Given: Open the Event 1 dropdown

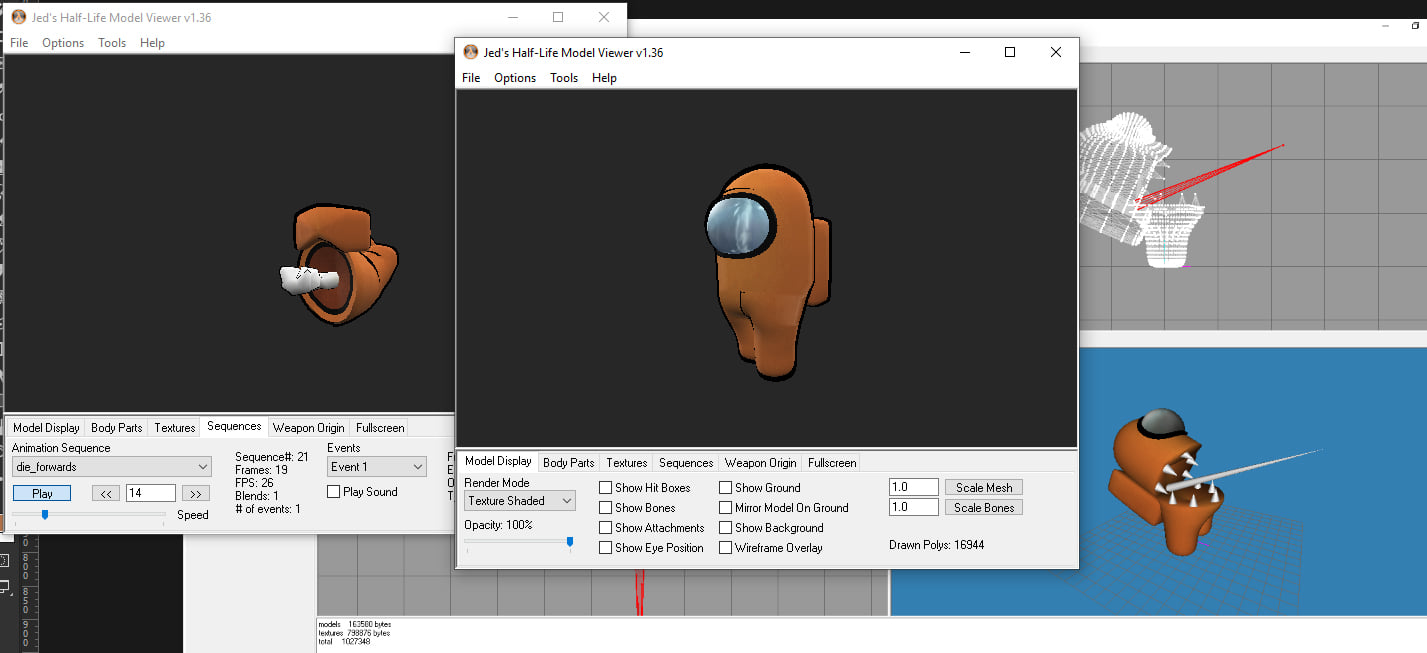Looking at the screenshot, I should [x=377, y=467].
